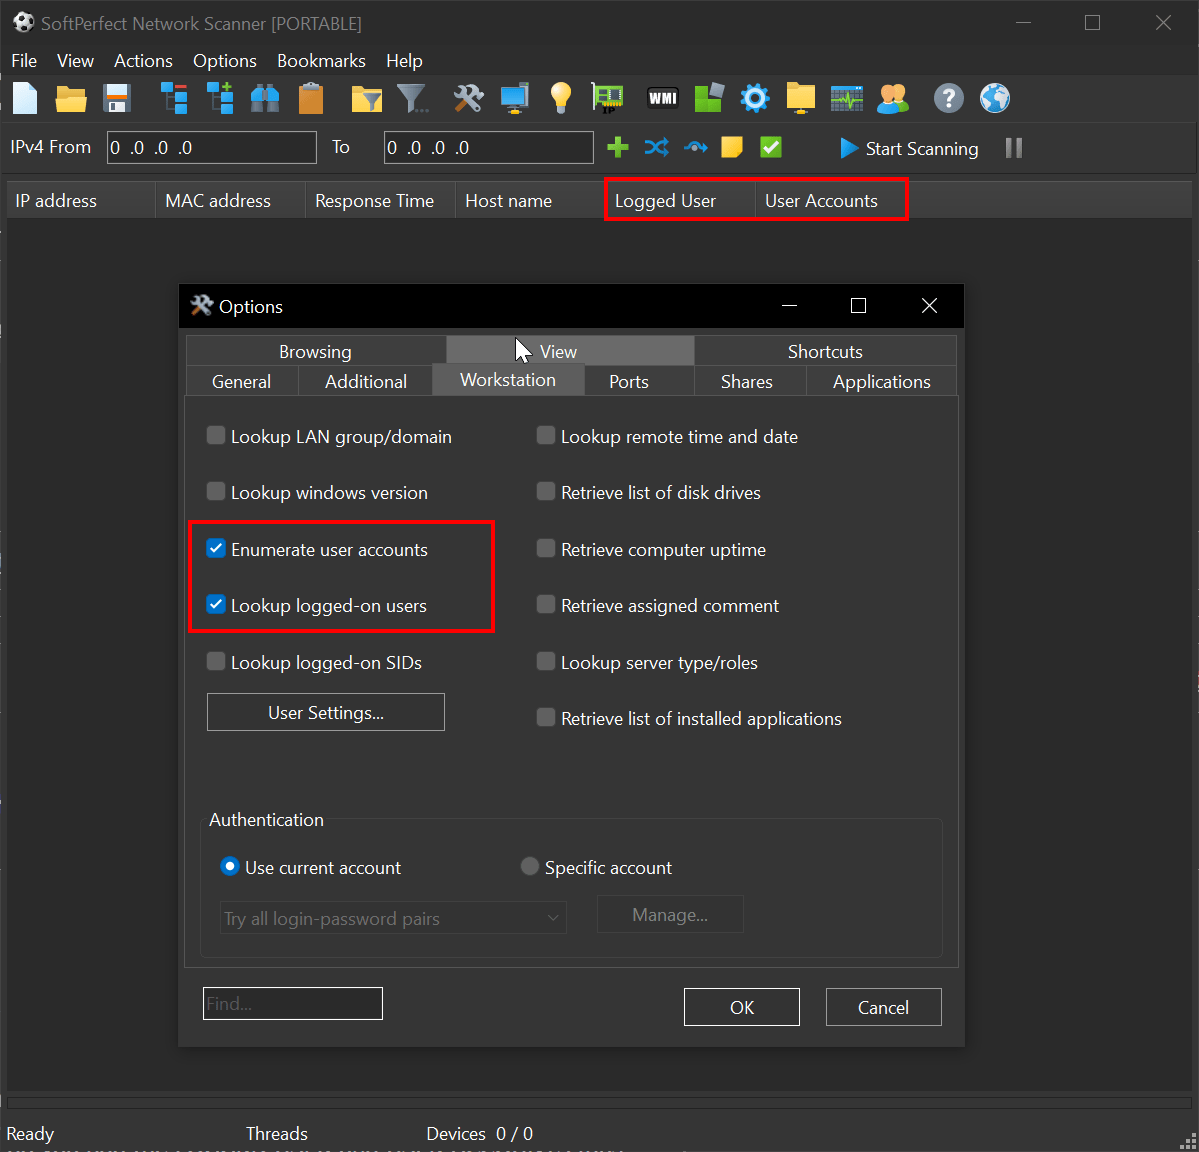This screenshot has height=1152, width=1199.
Task: Tick Retrieve list of disk drives
Action: click(546, 492)
